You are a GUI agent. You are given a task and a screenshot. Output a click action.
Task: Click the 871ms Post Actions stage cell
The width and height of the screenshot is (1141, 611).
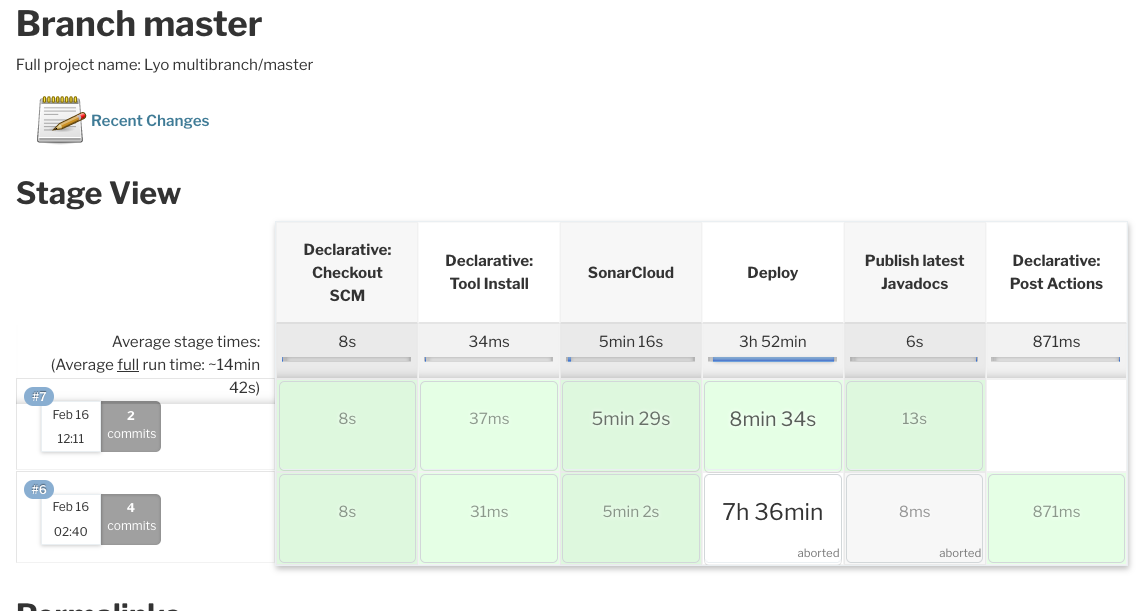1055,518
